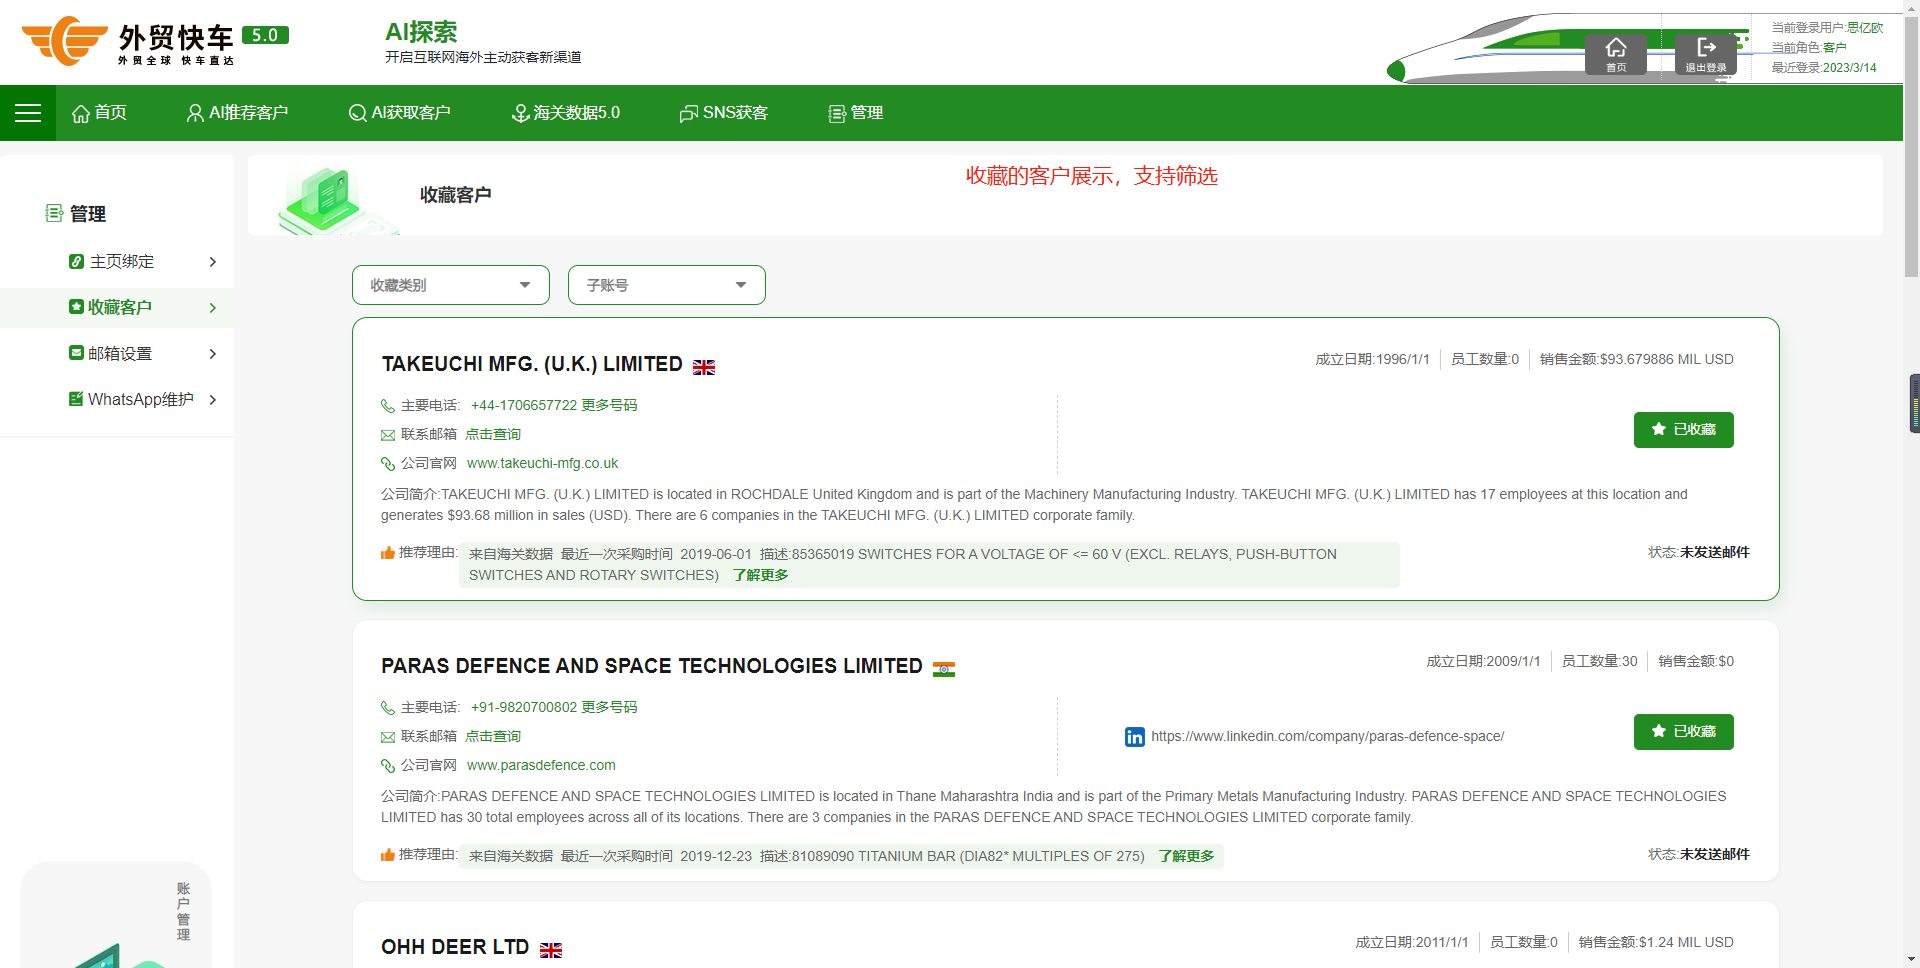
Task: Toggle 已收藏 for PARAS DEFENCE
Action: [x=1684, y=732]
